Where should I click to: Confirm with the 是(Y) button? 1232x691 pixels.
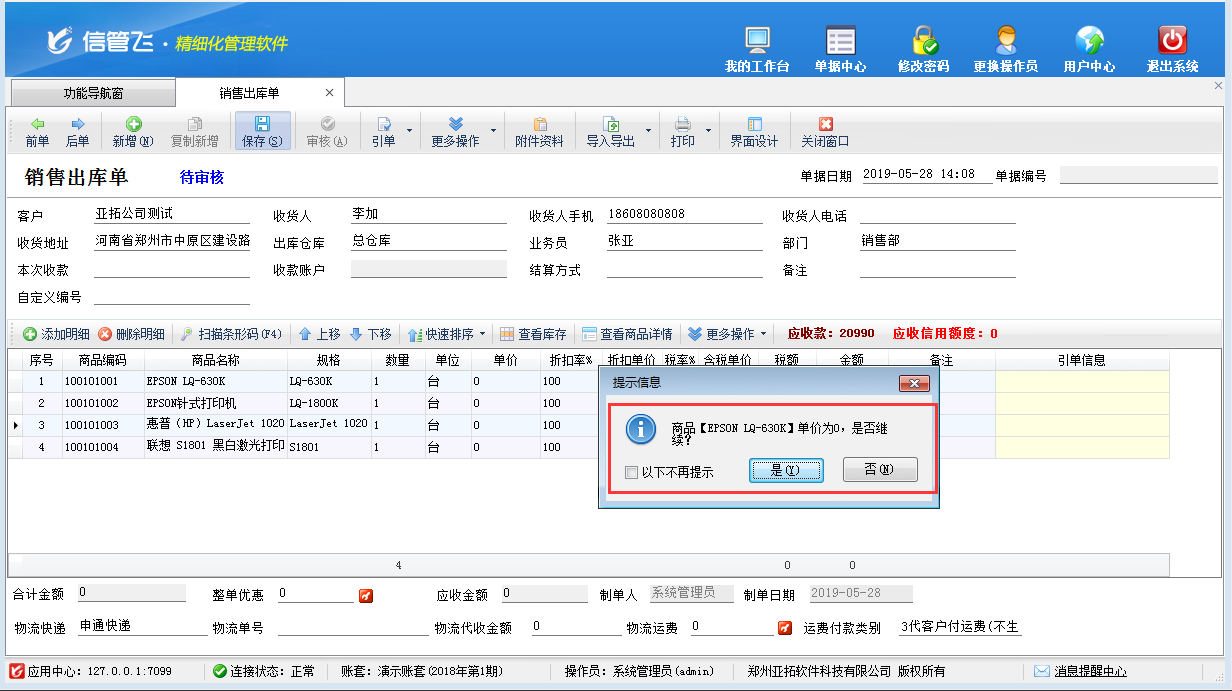pos(786,470)
